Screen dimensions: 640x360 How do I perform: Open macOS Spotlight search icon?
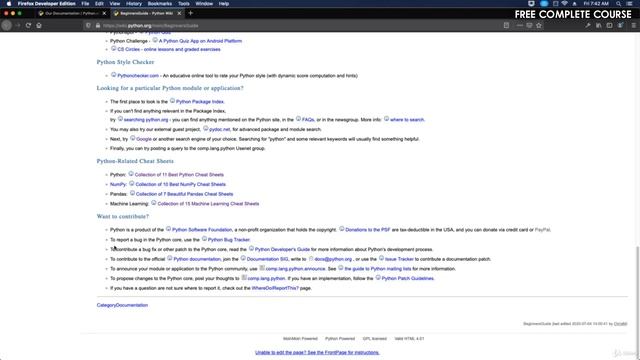coord(618,4)
